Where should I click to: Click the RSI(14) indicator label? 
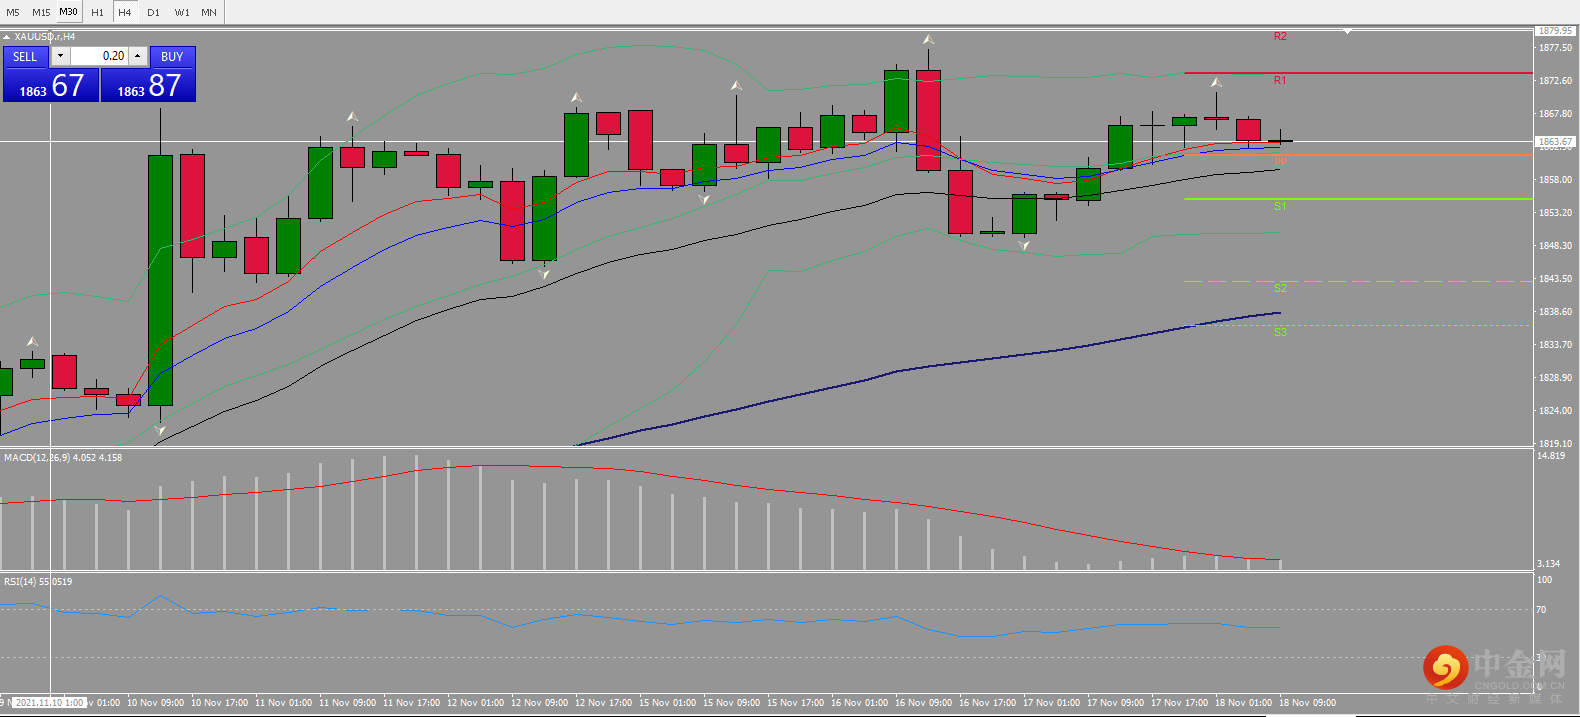tap(38, 582)
